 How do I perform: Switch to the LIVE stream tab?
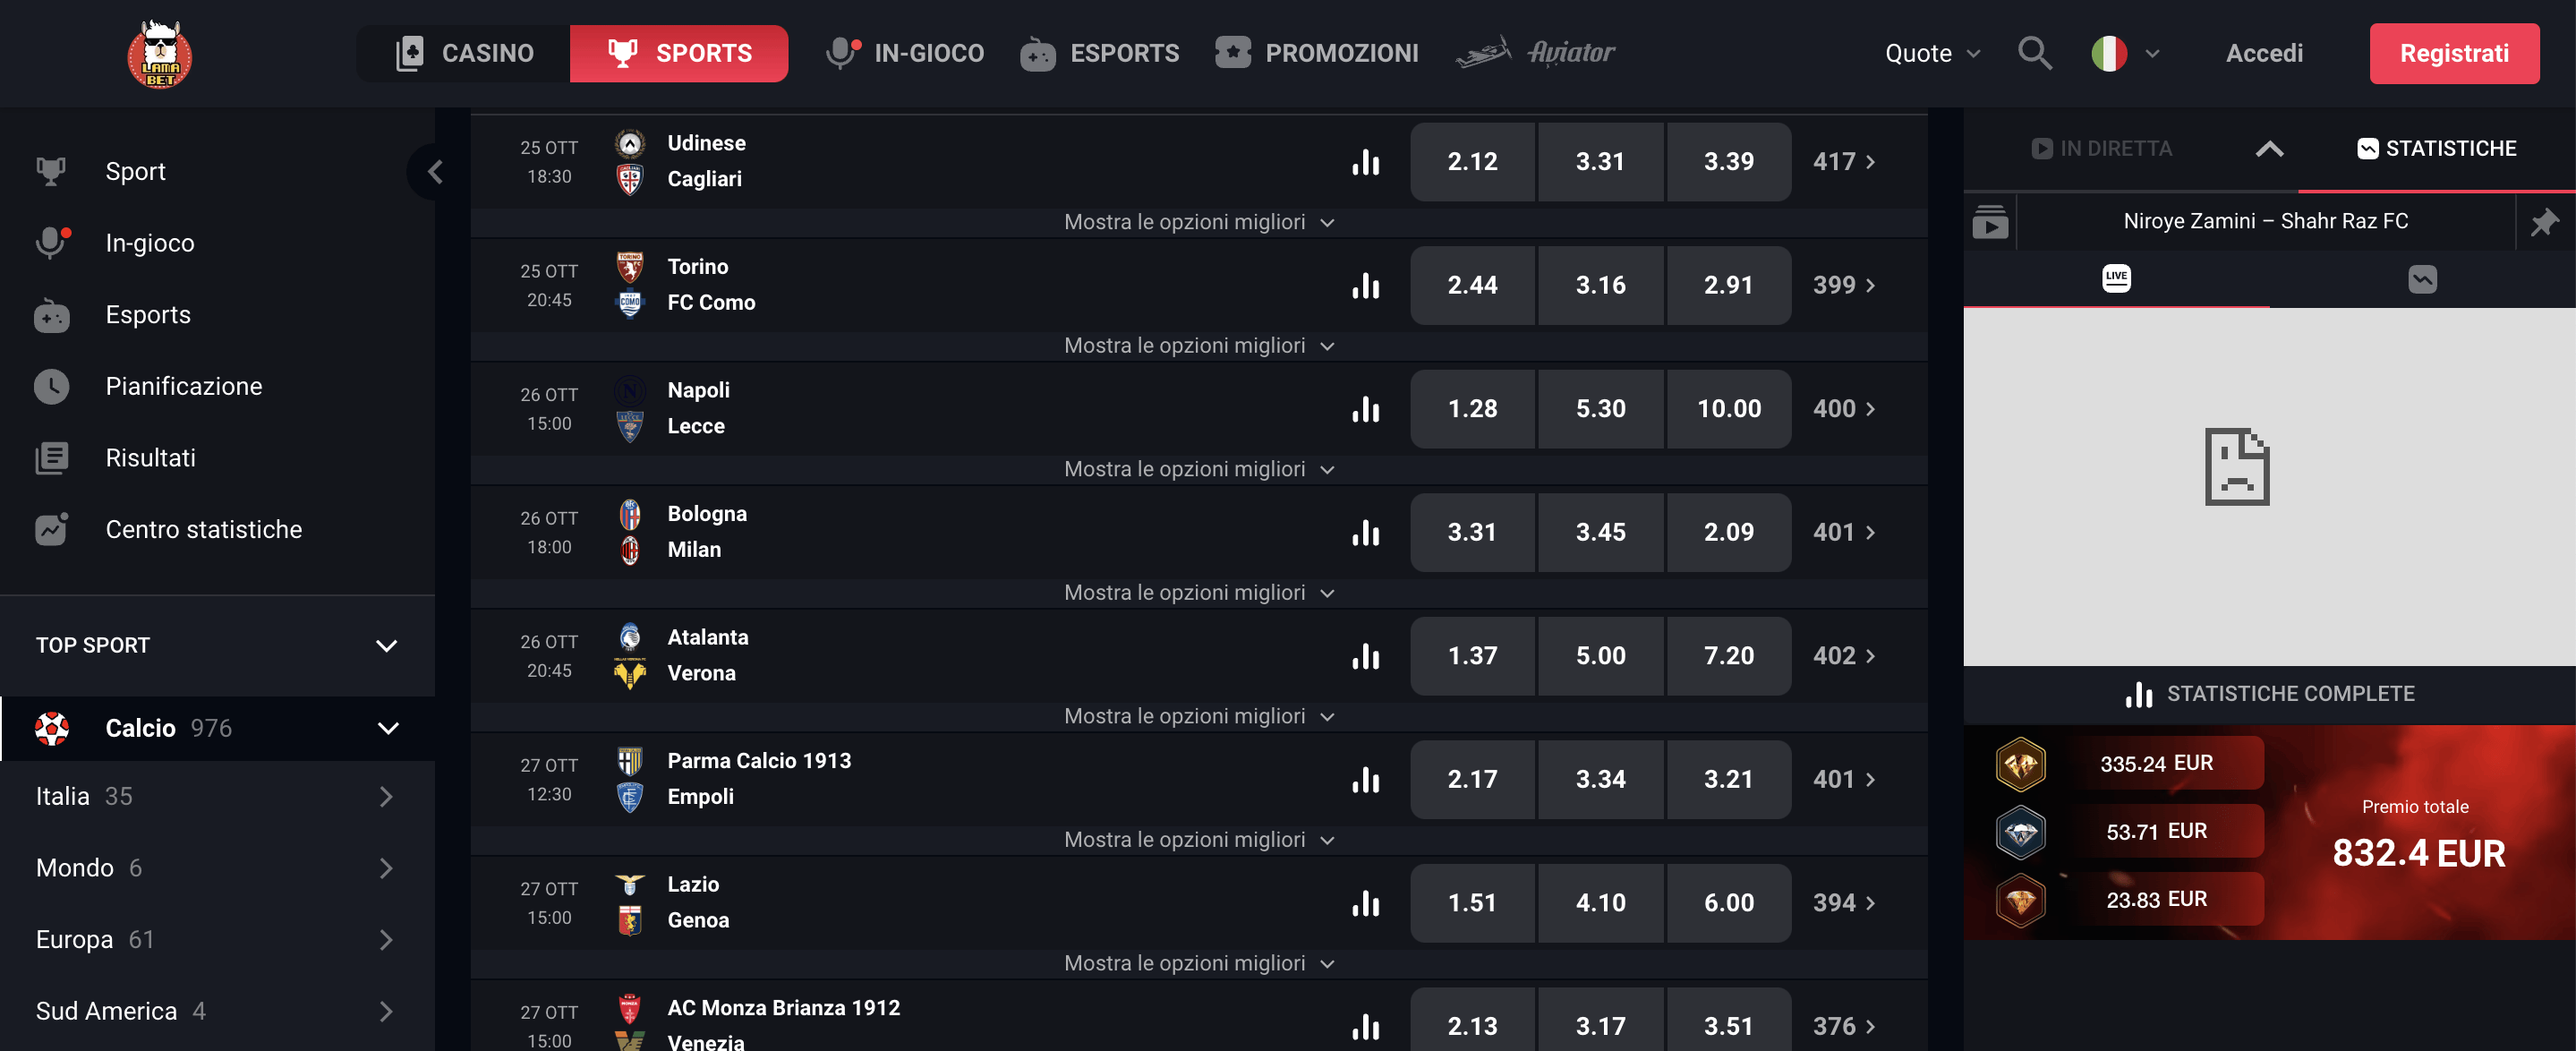2115,279
